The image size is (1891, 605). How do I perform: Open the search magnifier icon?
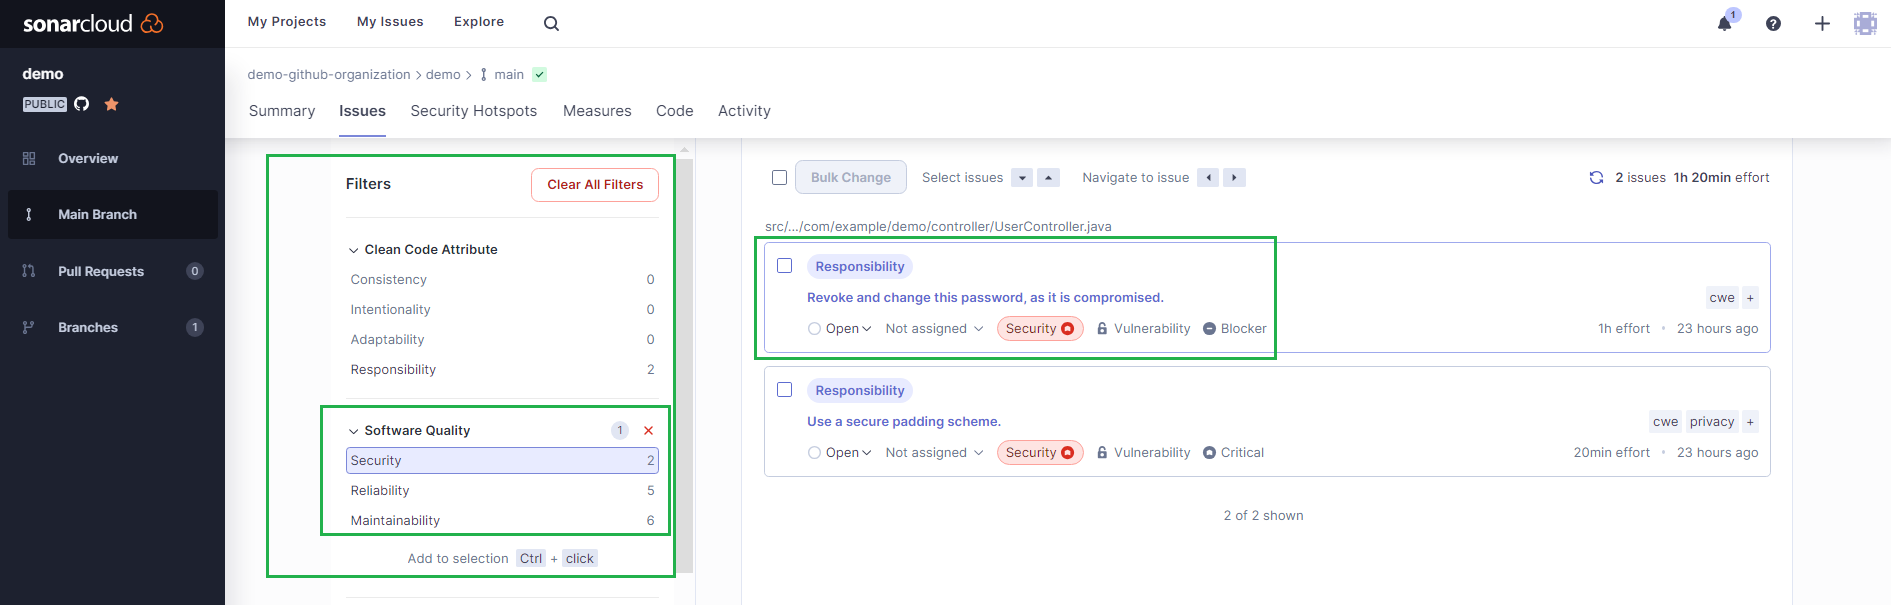click(x=551, y=24)
